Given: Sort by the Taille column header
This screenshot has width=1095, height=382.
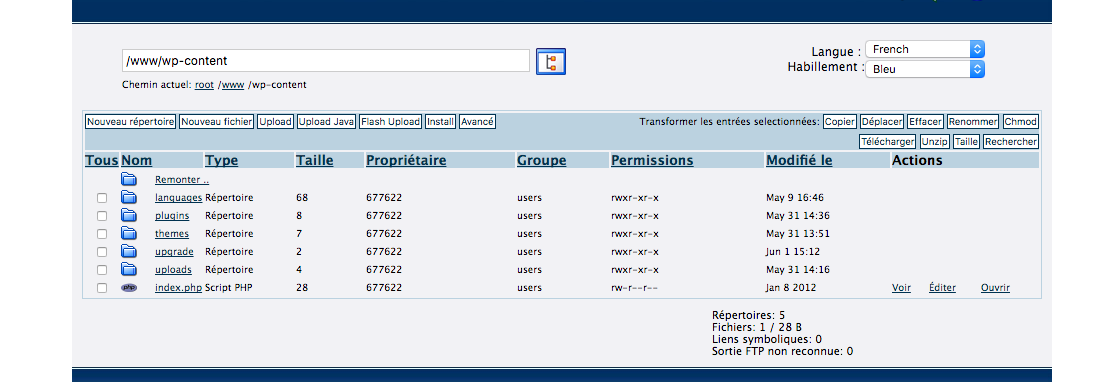Looking at the screenshot, I should point(314,161).
